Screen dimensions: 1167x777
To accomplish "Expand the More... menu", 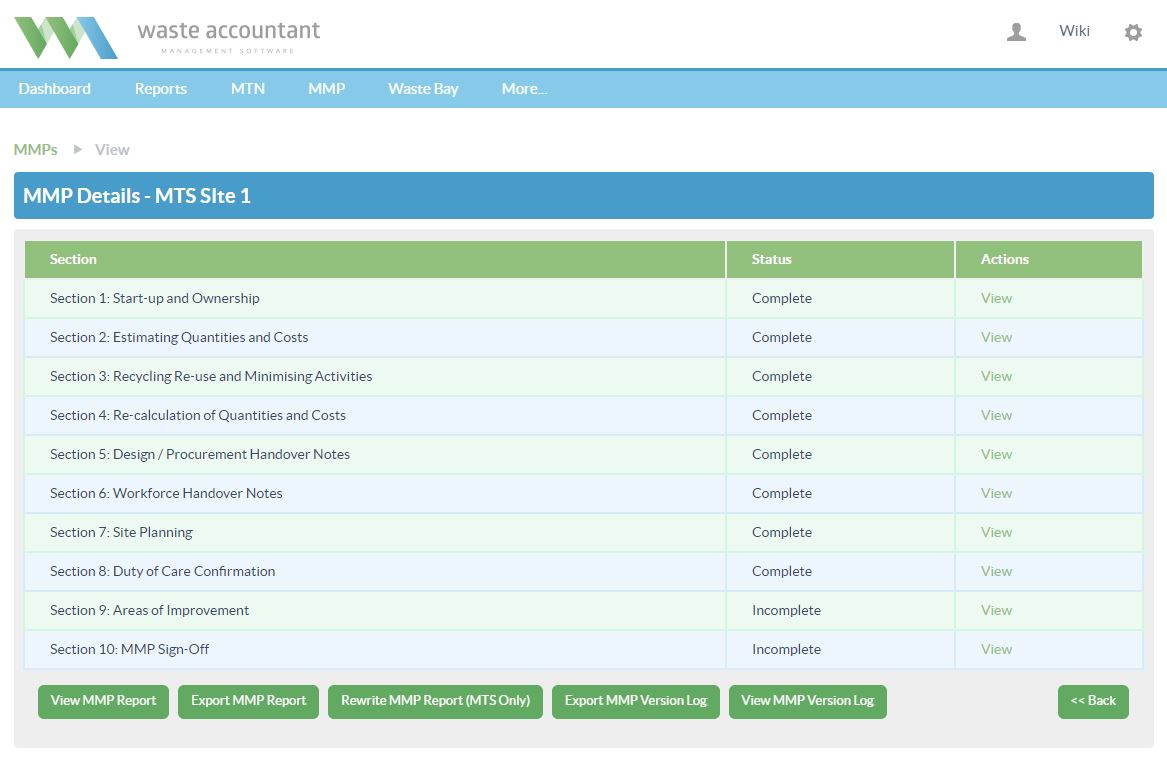I will click(x=524, y=89).
